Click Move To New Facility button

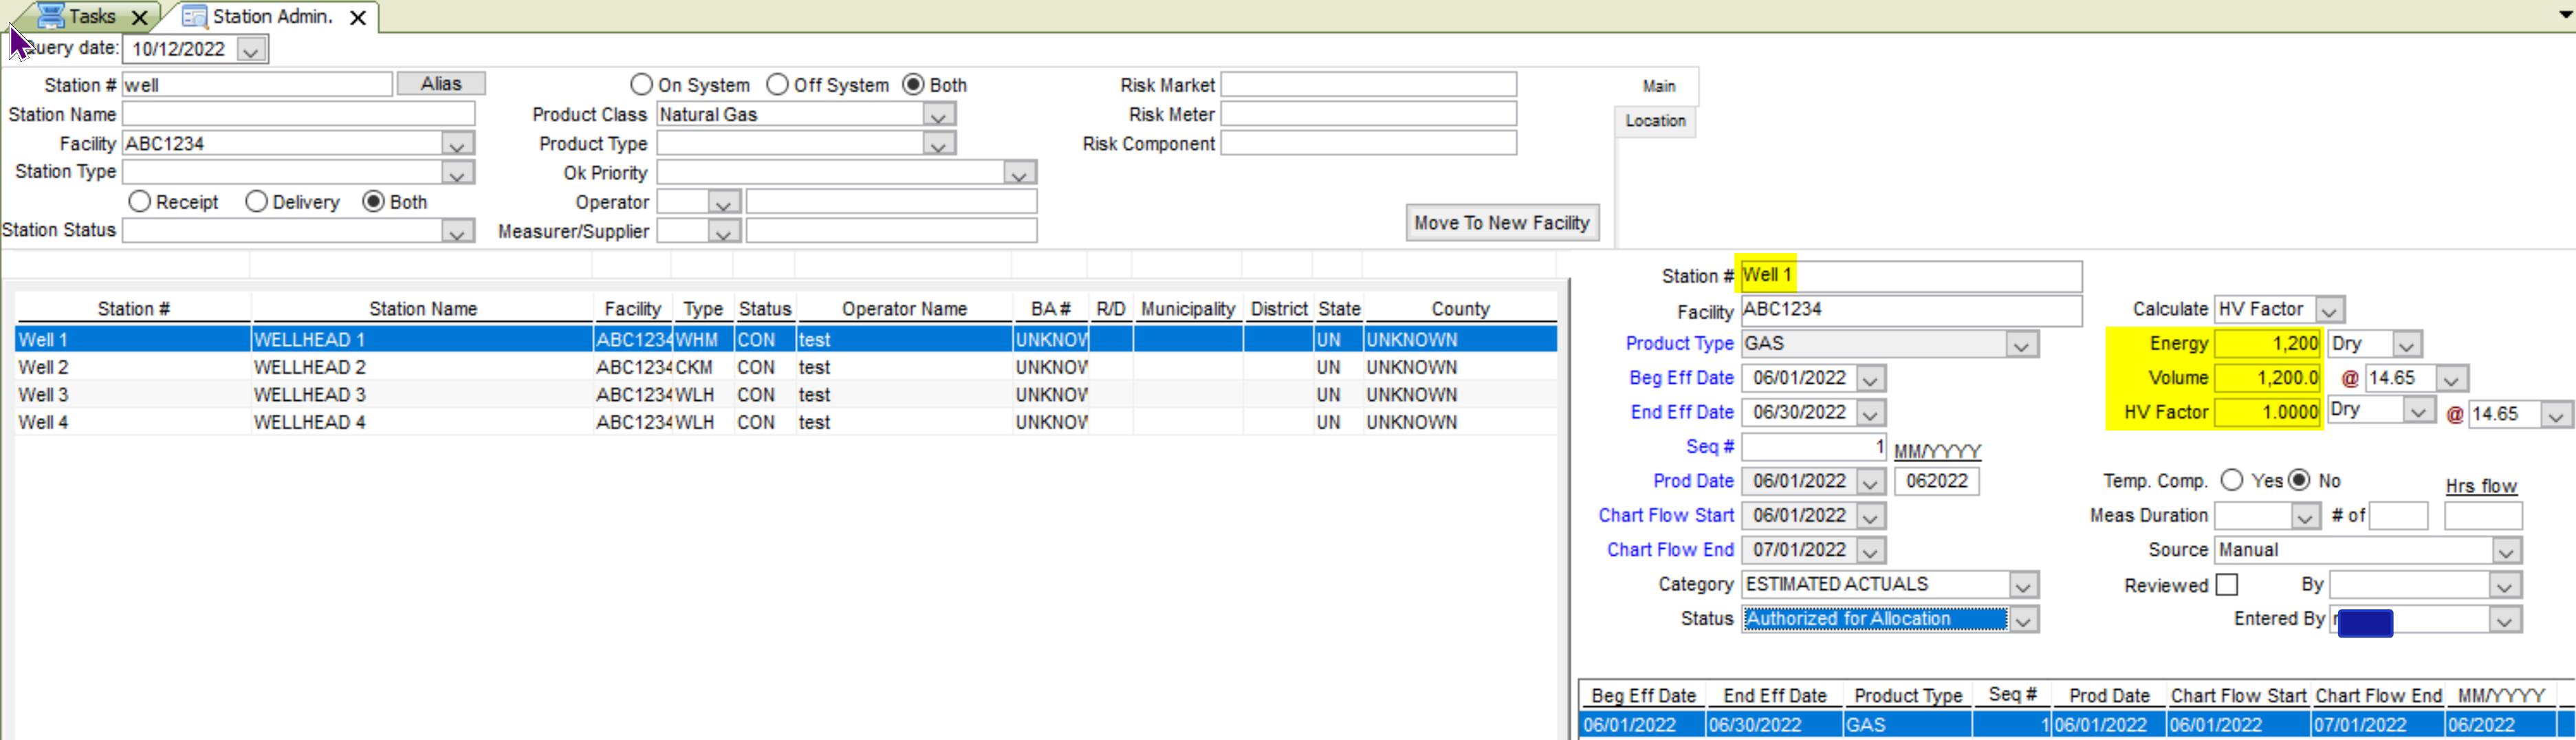(x=1501, y=223)
